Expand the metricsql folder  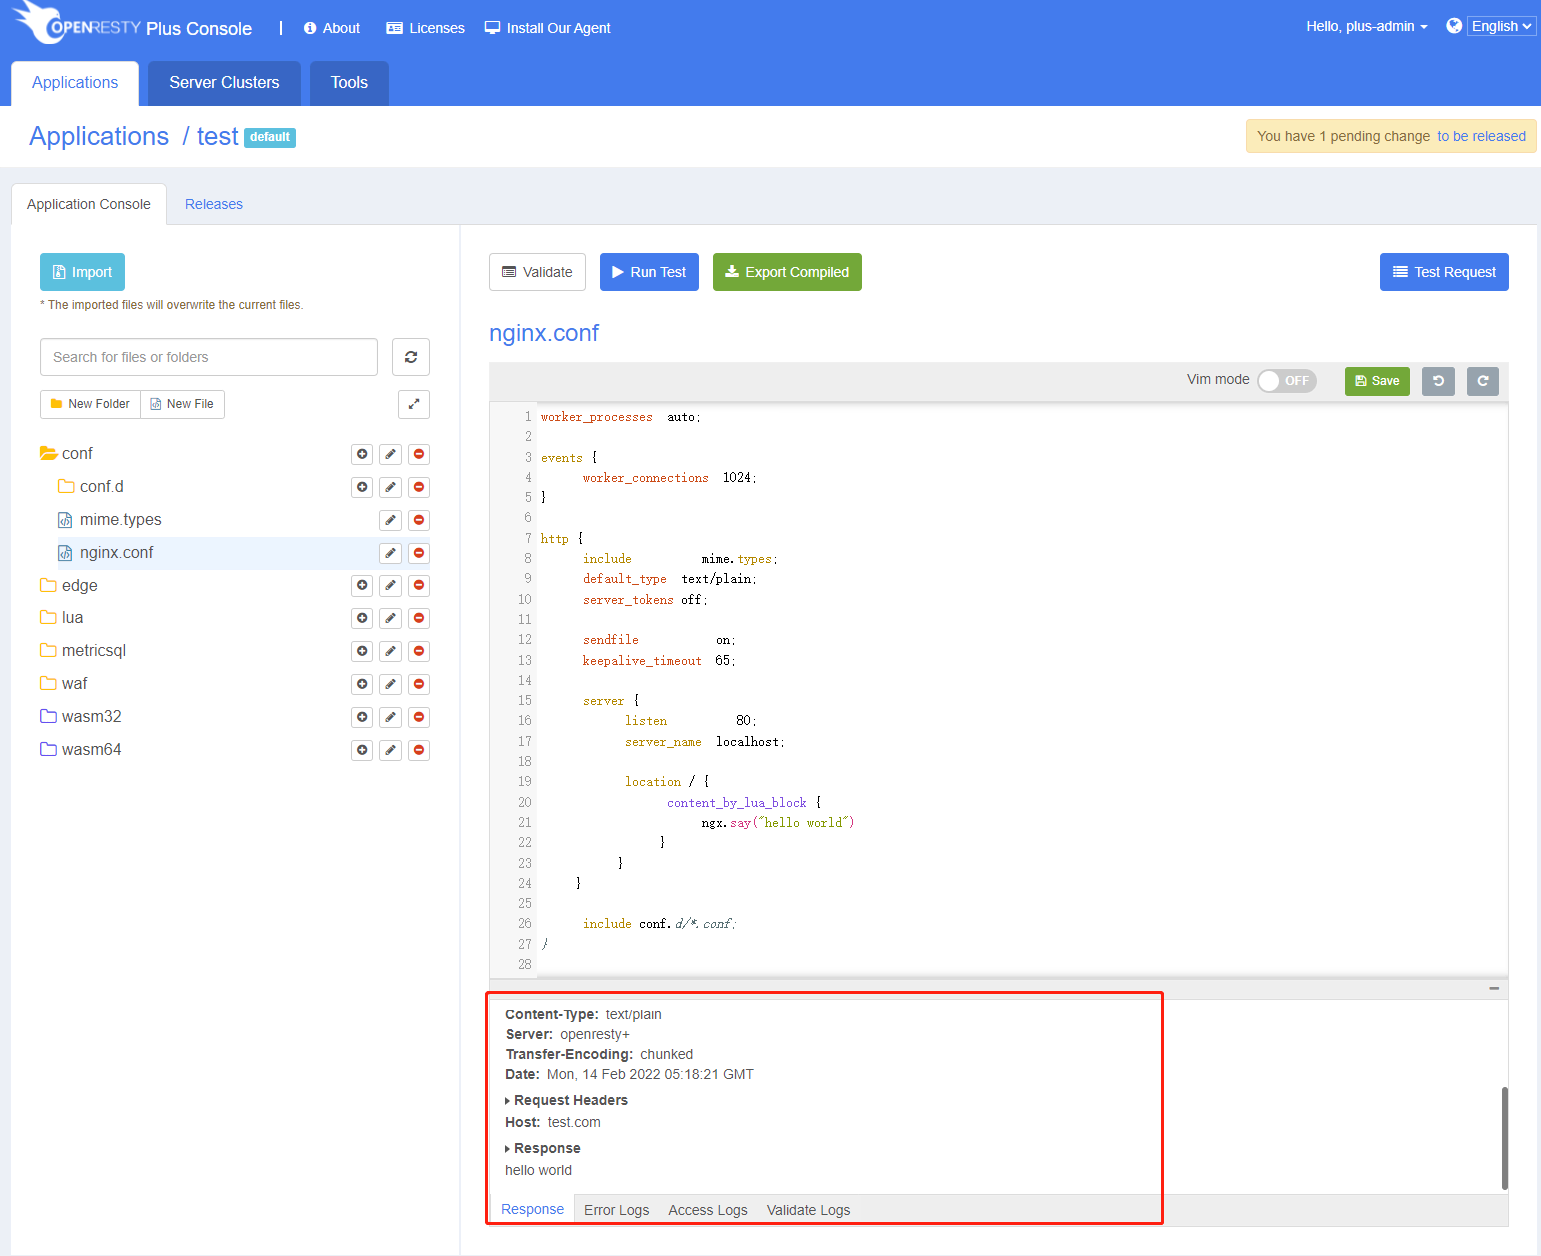point(48,650)
